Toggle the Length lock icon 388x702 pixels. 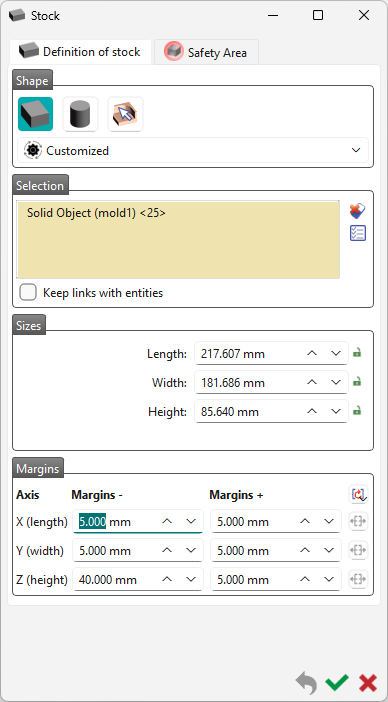tap(357, 353)
